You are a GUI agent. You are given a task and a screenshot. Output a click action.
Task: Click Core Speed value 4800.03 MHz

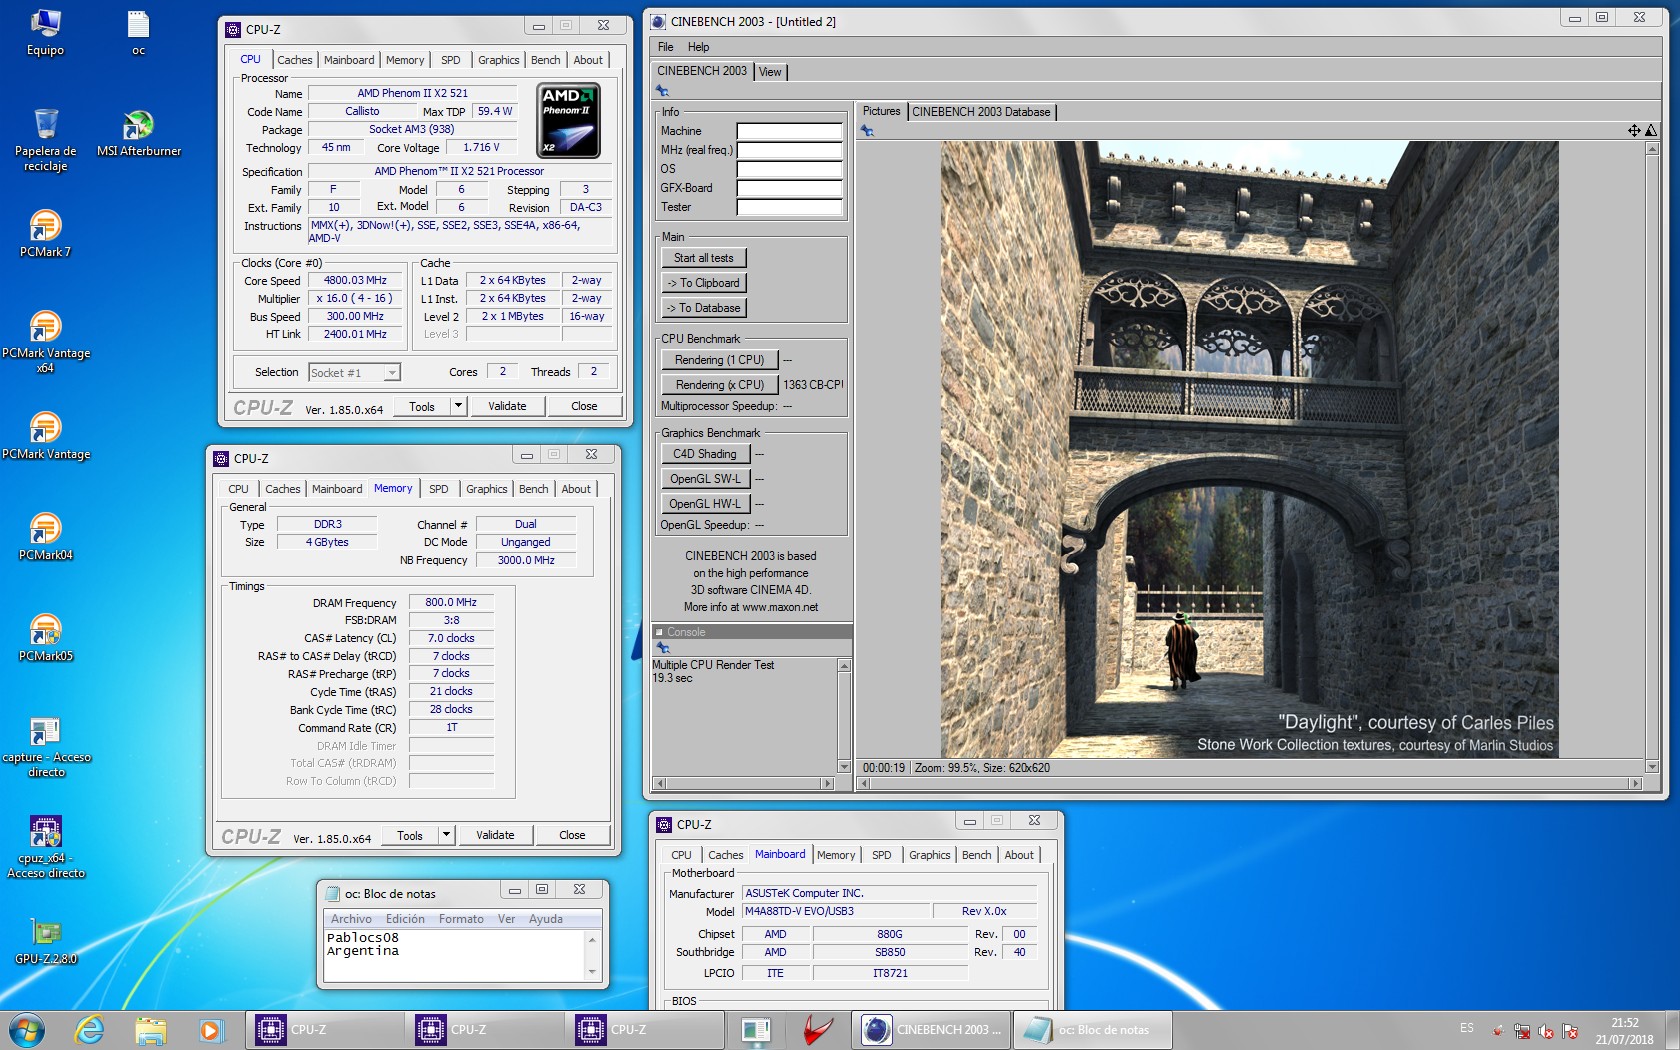pos(355,281)
